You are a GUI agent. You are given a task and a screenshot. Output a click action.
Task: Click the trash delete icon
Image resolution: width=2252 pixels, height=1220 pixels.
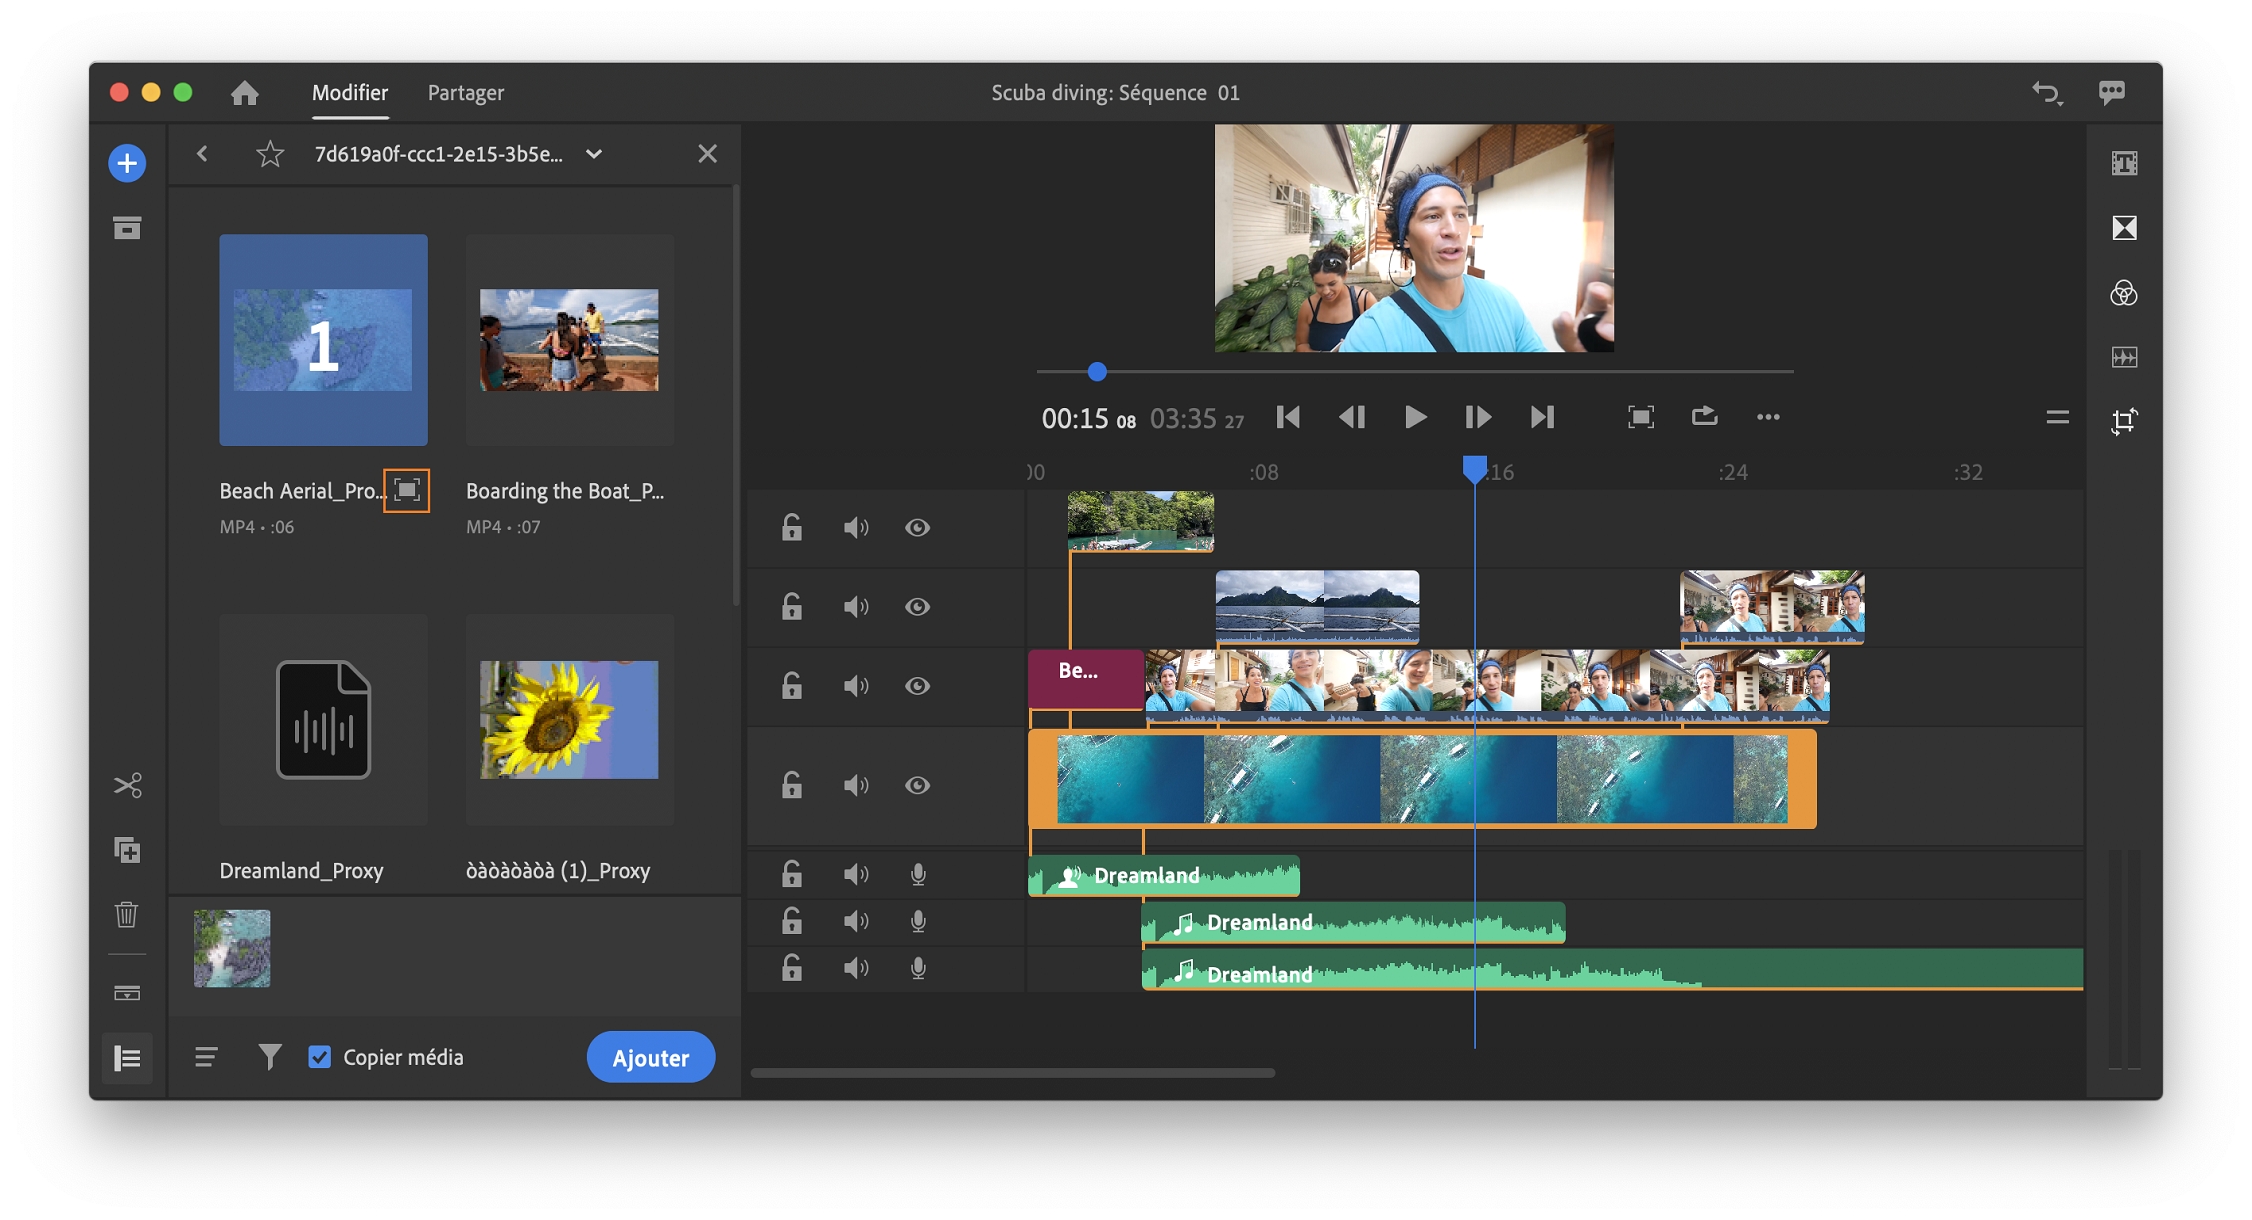[x=127, y=914]
